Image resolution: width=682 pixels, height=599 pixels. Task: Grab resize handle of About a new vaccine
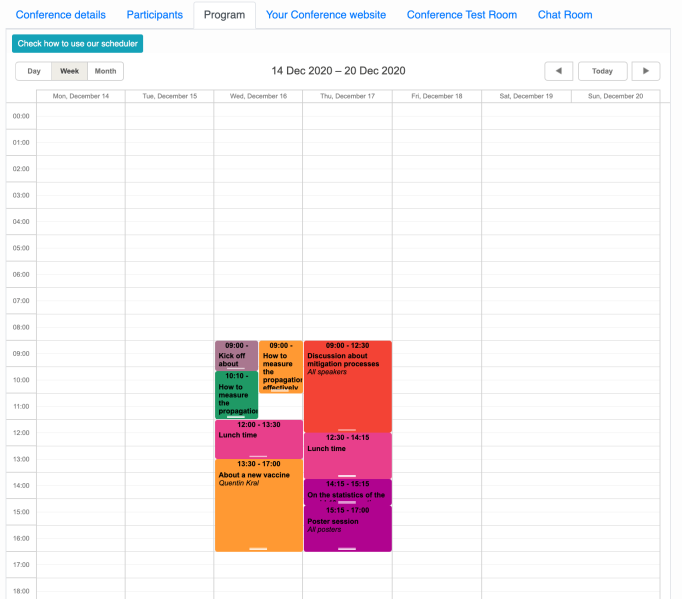258,549
